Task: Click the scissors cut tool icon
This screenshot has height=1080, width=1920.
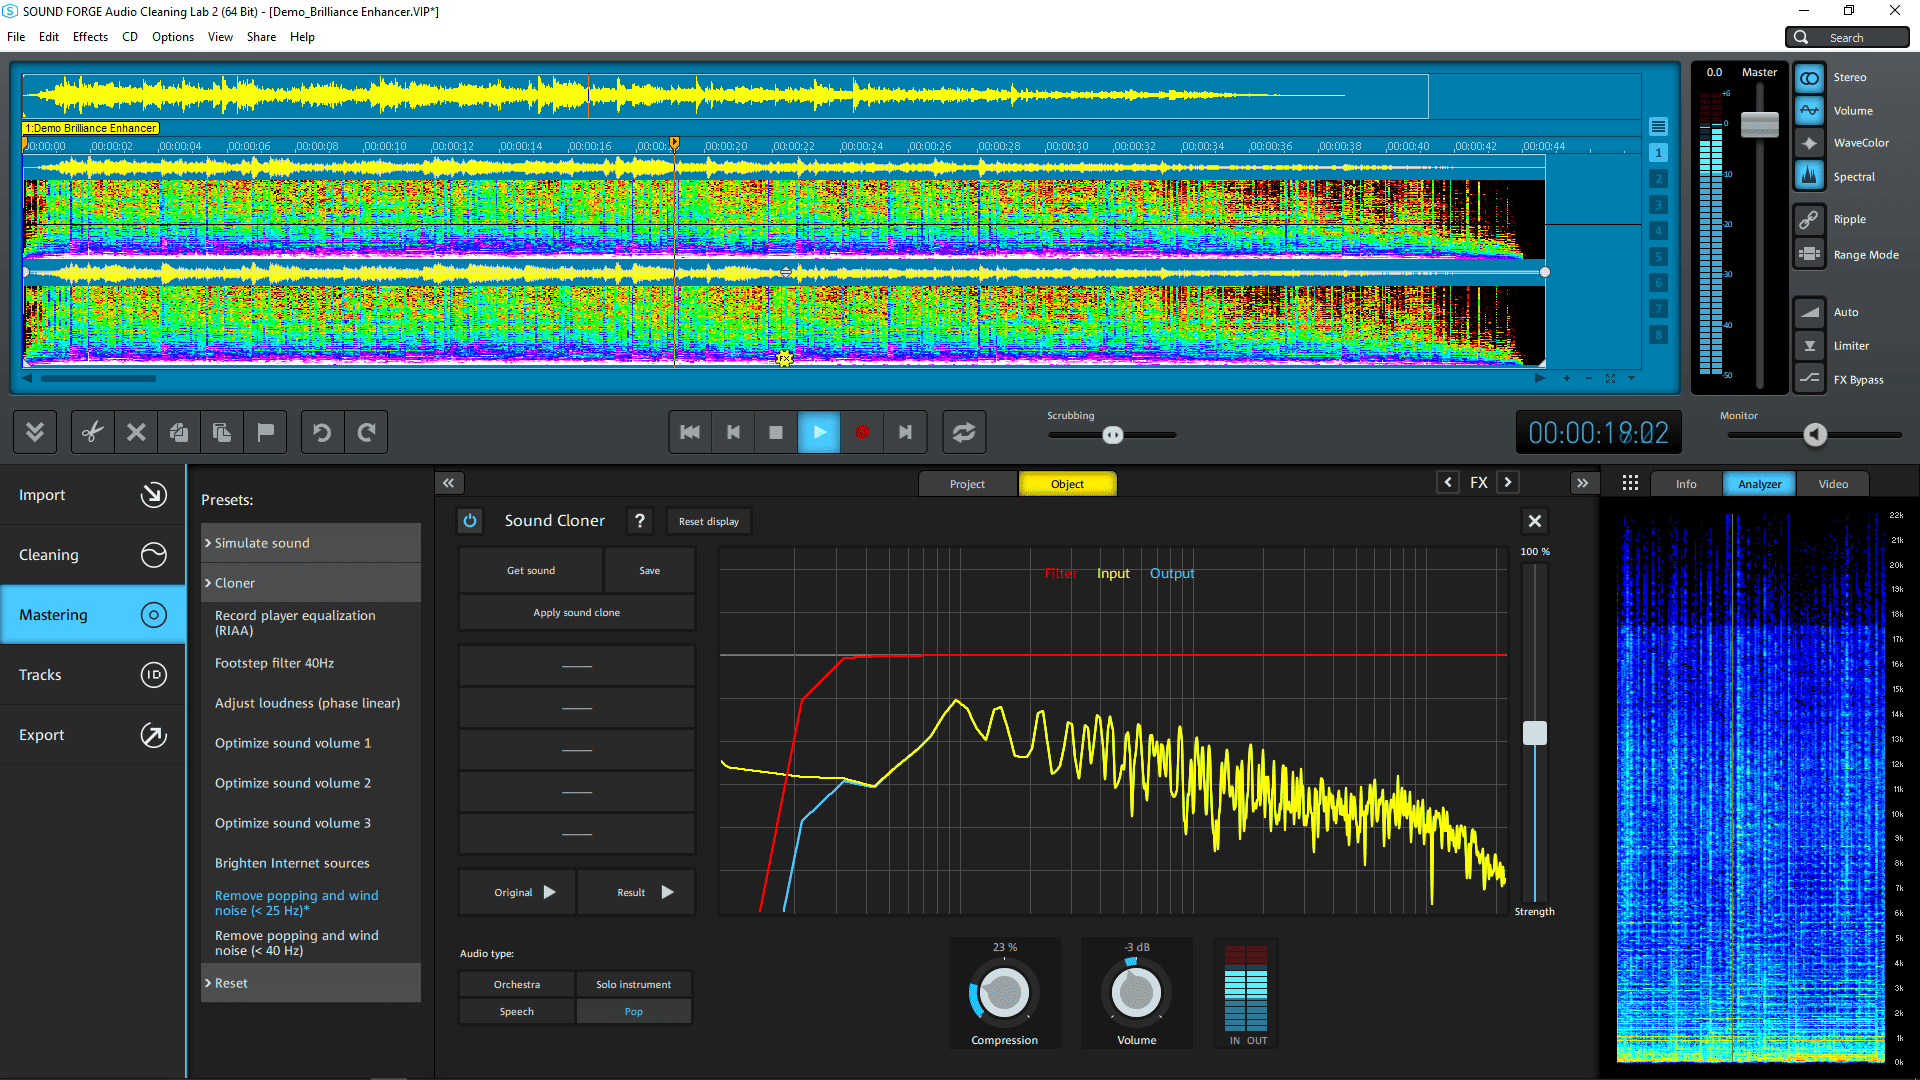Action: [x=92, y=432]
